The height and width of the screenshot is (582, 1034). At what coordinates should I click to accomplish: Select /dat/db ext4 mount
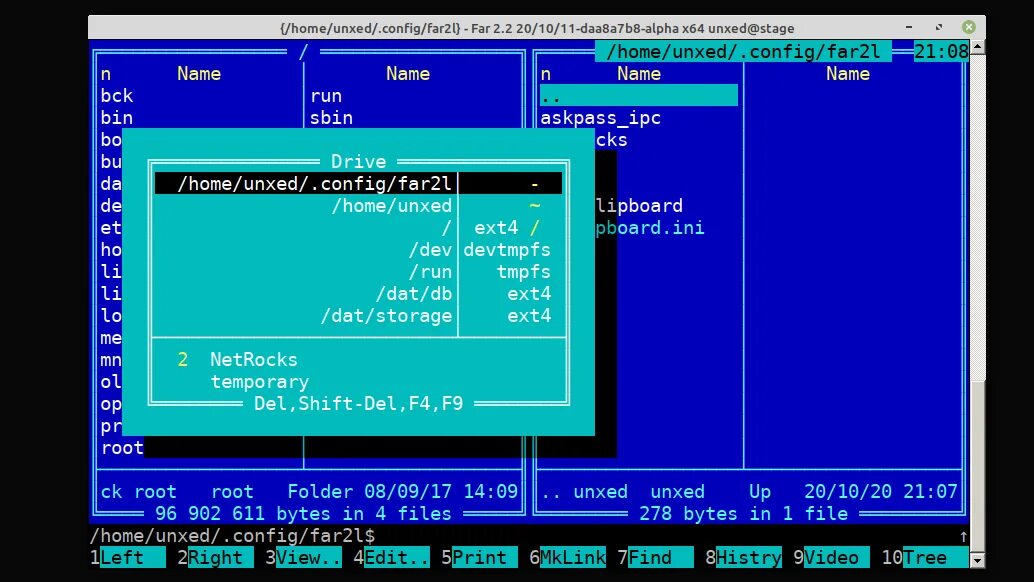[x=358, y=293]
